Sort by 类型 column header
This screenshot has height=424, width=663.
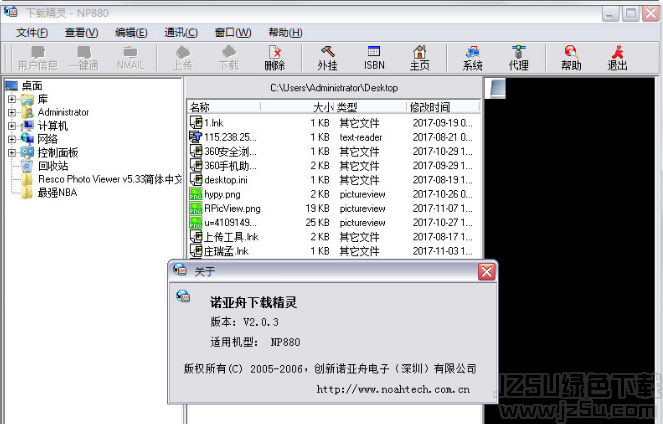[370, 107]
